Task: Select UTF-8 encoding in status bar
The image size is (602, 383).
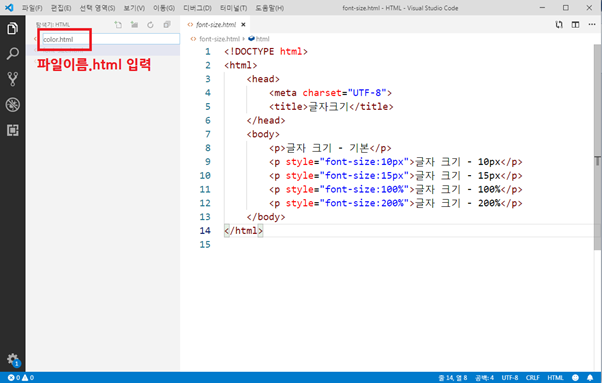Action: (510, 378)
